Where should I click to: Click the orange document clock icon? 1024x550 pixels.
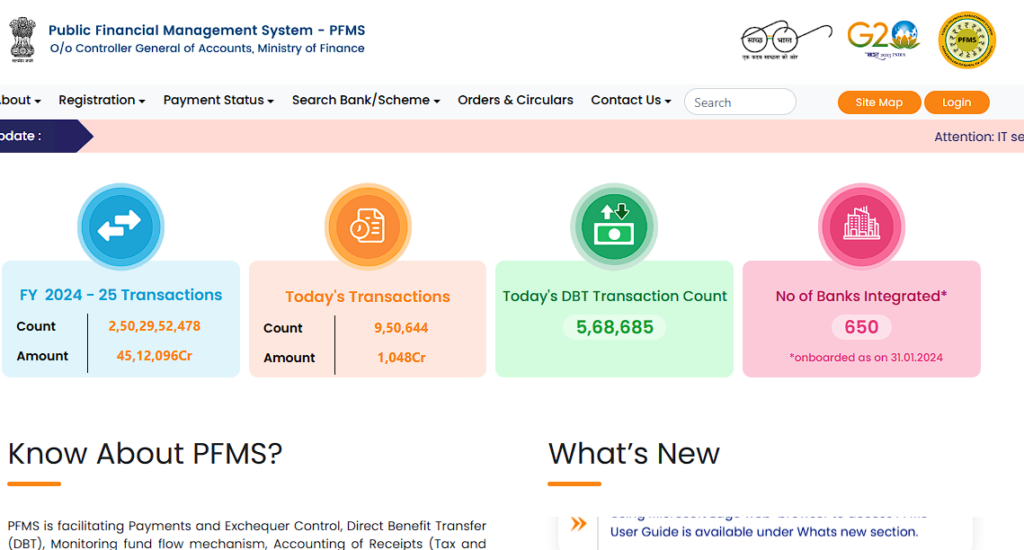pyautogui.click(x=368, y=227)
